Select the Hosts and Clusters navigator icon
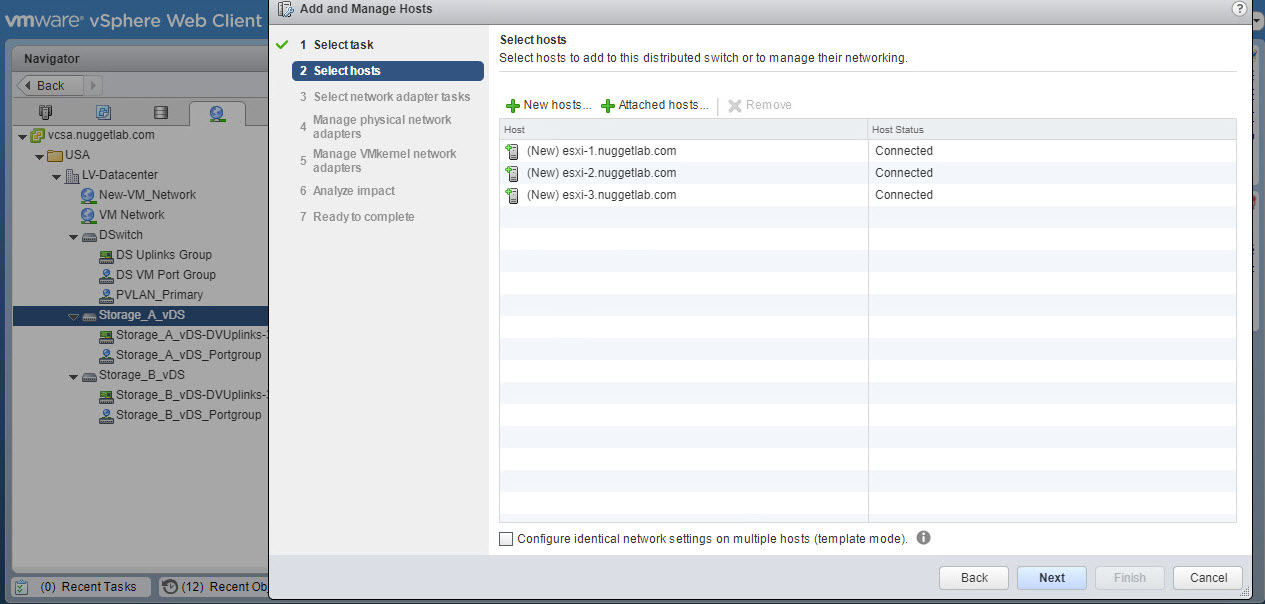1265x604 pixels. pos(45,113)
